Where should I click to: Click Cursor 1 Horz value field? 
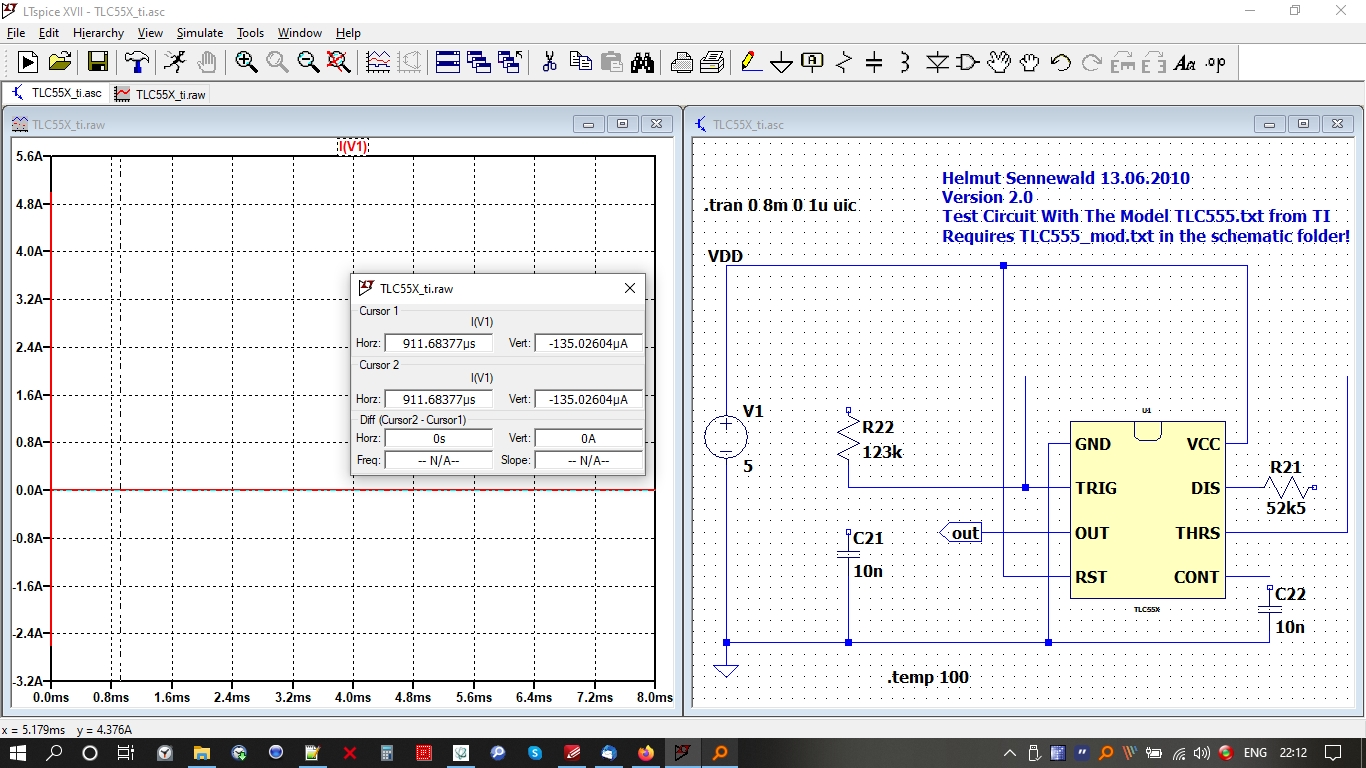[x=439, y=343]
